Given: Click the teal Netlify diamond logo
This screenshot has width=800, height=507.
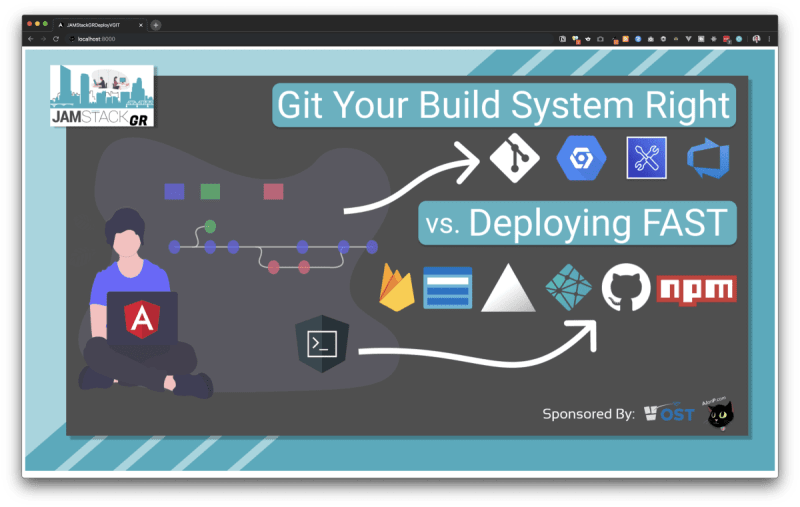Looking at the screenshot, I should tap(568, 288).
